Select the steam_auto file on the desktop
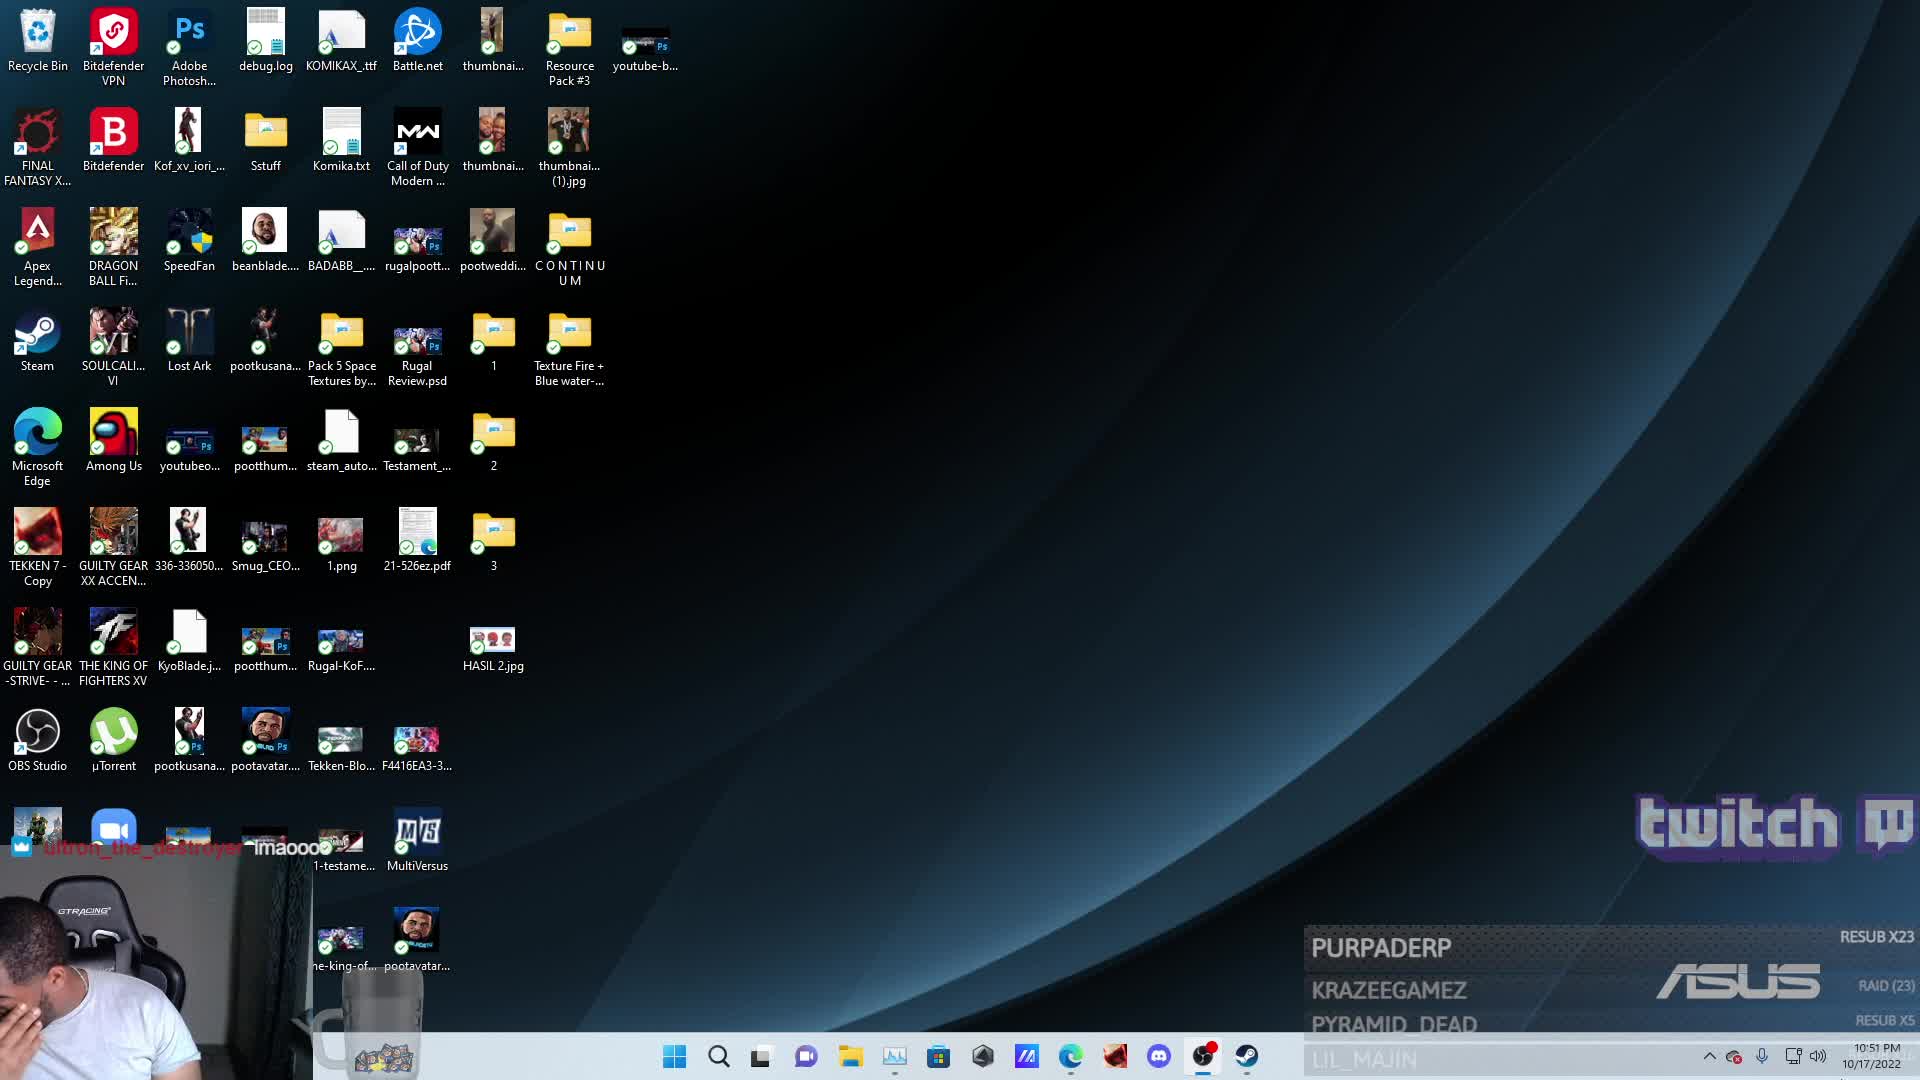This screenshot has height=1080, width=1920. coord(341,442)
